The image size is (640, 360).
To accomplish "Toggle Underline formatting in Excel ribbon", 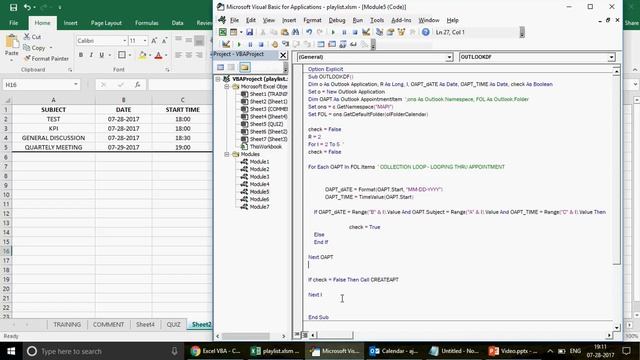I will point(102,55).
